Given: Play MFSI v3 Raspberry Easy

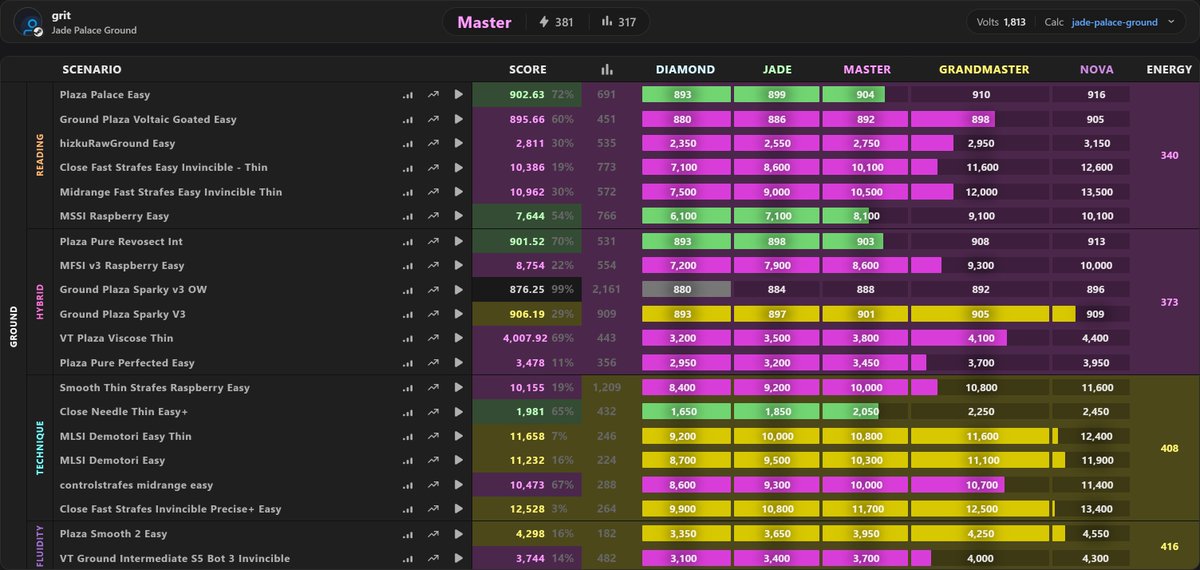Looking at the screenshot, I should tap(459, 265).
